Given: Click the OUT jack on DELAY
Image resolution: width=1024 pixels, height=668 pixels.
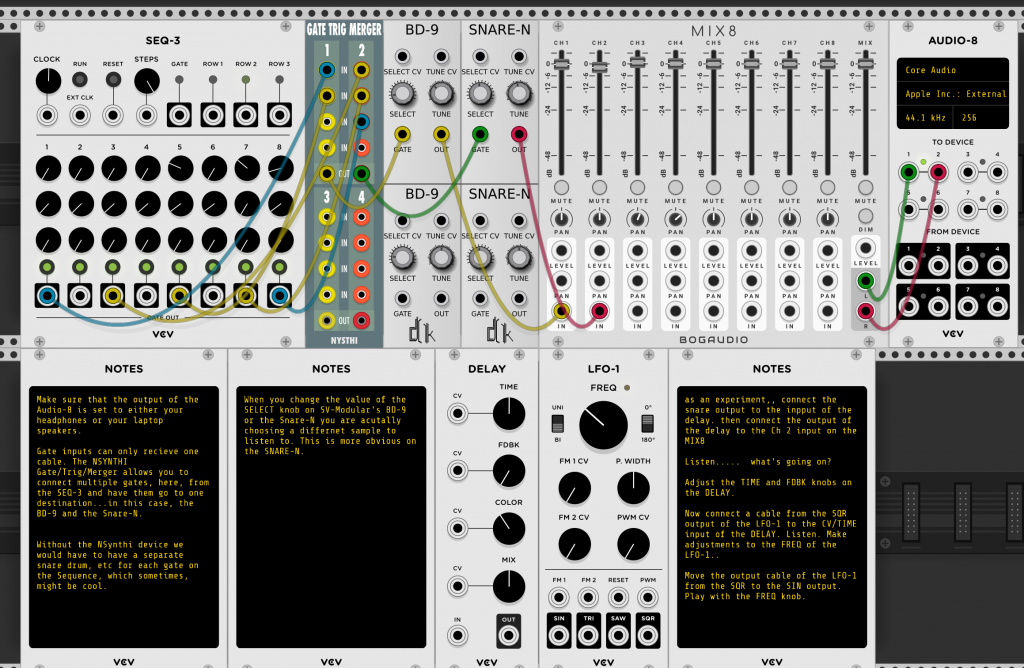Looking at the screenshot, I should (509, 635).
